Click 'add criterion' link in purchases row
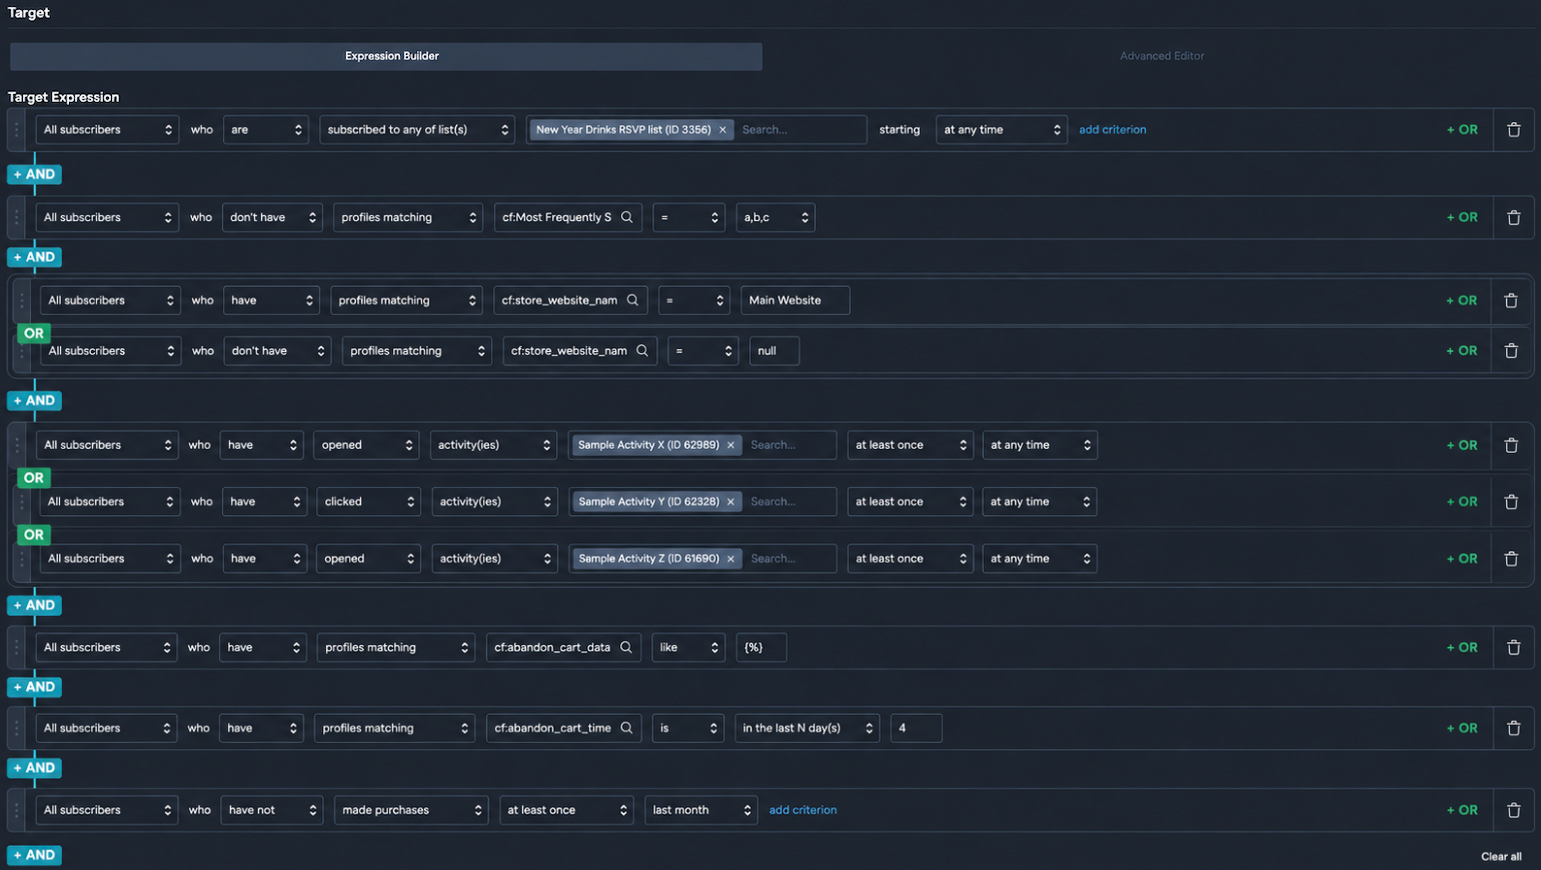1541x870 pixels. tap(803, 810)
